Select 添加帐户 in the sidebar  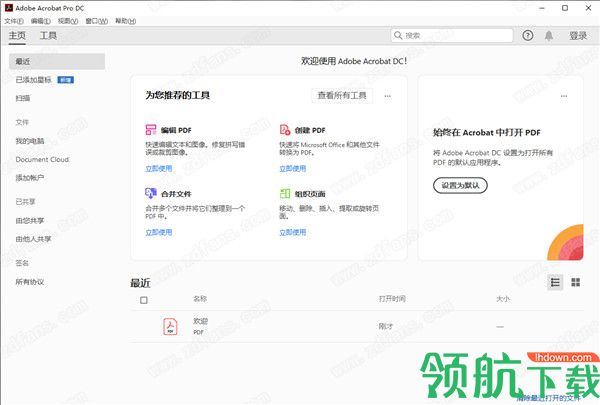30,178
